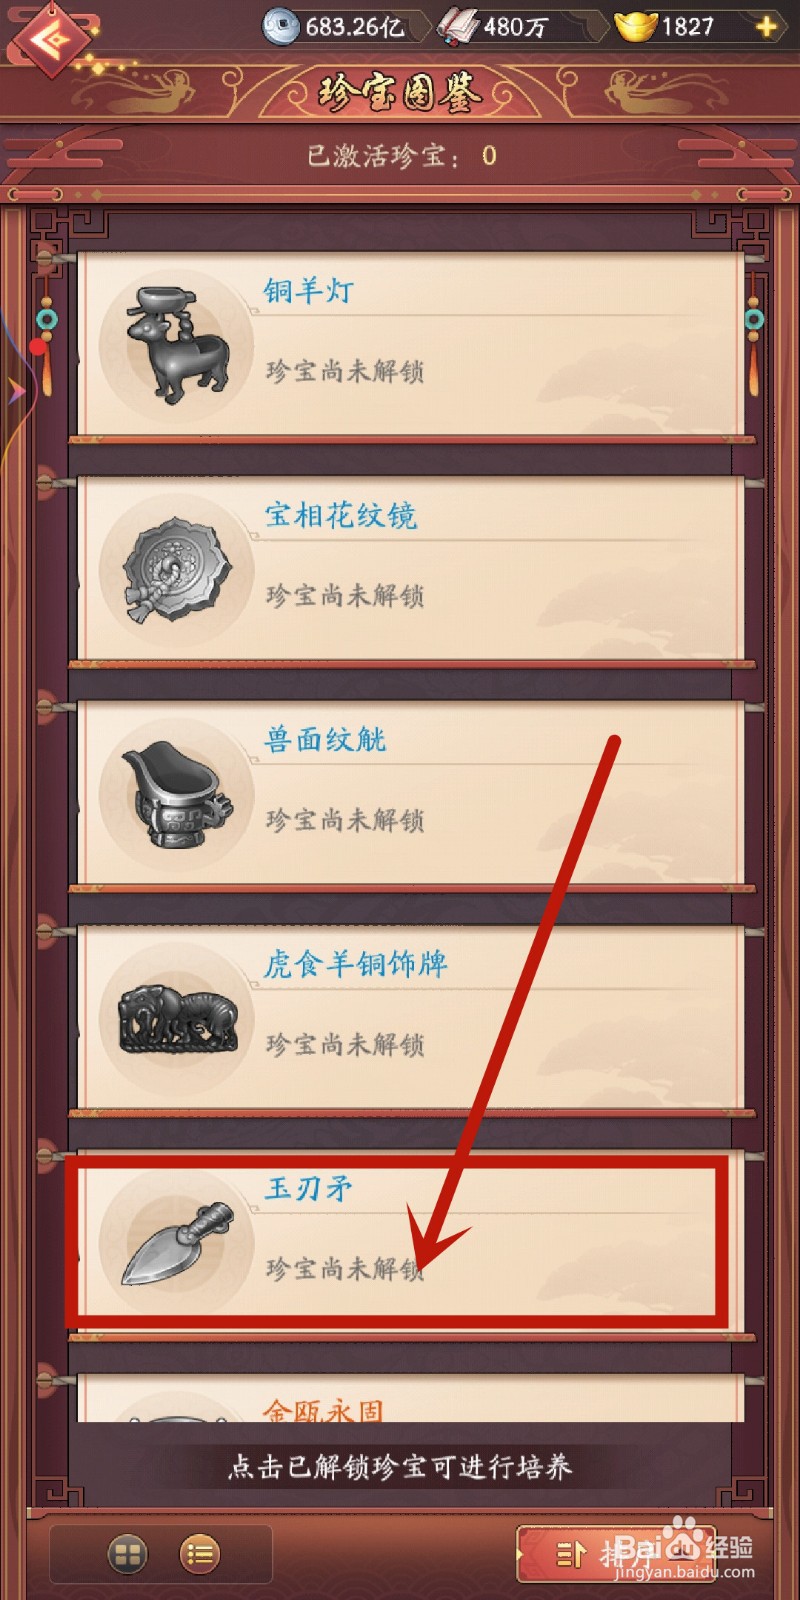Tap the 珍宝图鉴 title banner
The width and height of the screenshot is (800, 1600).
(400, 93)
